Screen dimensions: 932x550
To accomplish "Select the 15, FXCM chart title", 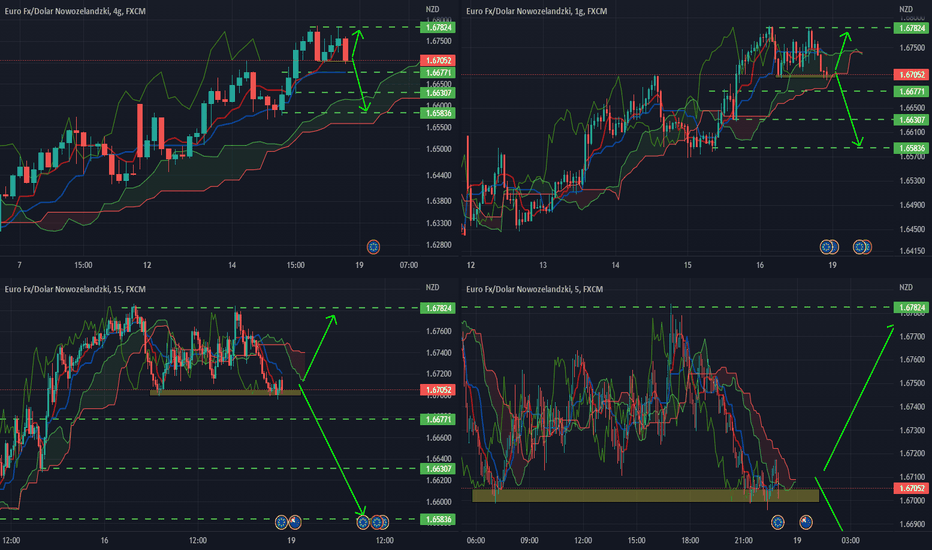I will pos(75,289).
